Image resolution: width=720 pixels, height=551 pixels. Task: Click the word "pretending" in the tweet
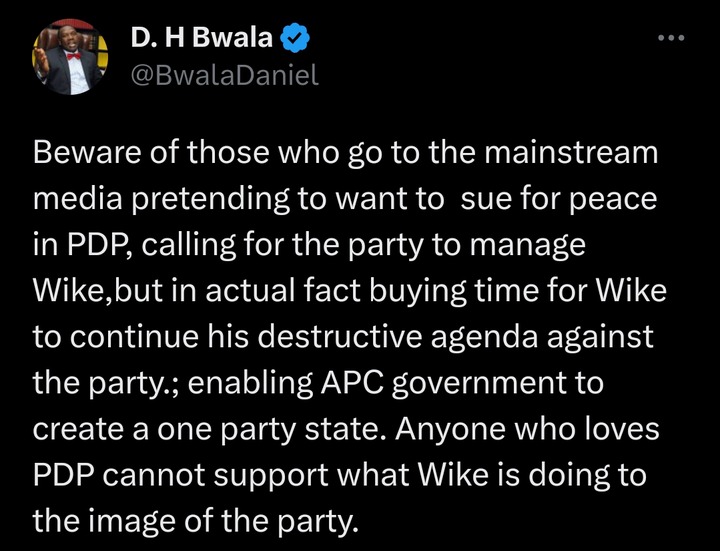click(x=211, y=199)
